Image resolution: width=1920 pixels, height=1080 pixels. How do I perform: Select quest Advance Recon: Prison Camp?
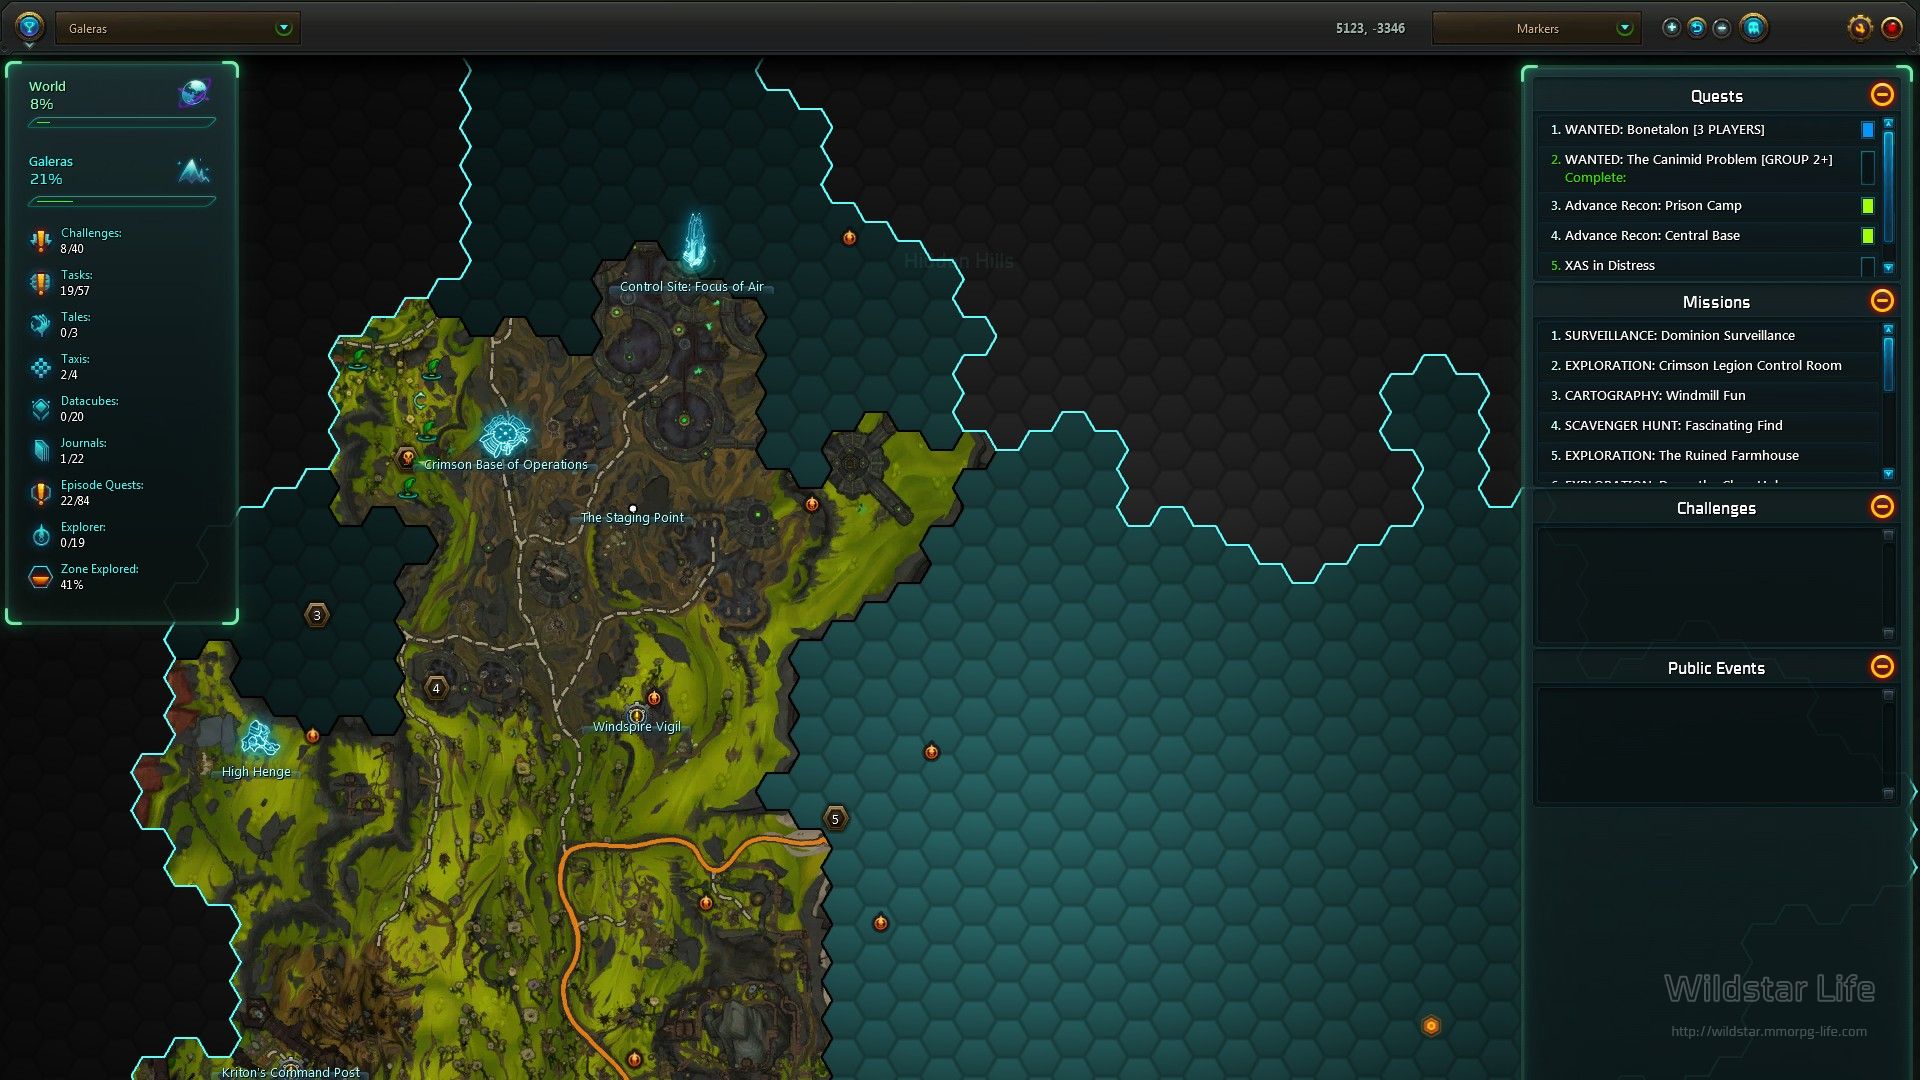tap(1707, 206)
